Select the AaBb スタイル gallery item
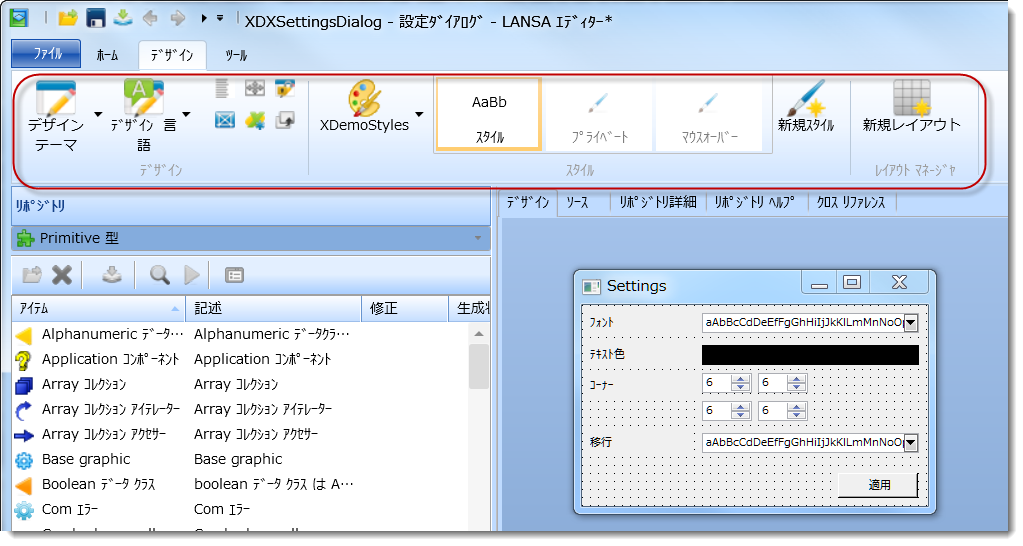The image size is (1023, 546). 489,114
